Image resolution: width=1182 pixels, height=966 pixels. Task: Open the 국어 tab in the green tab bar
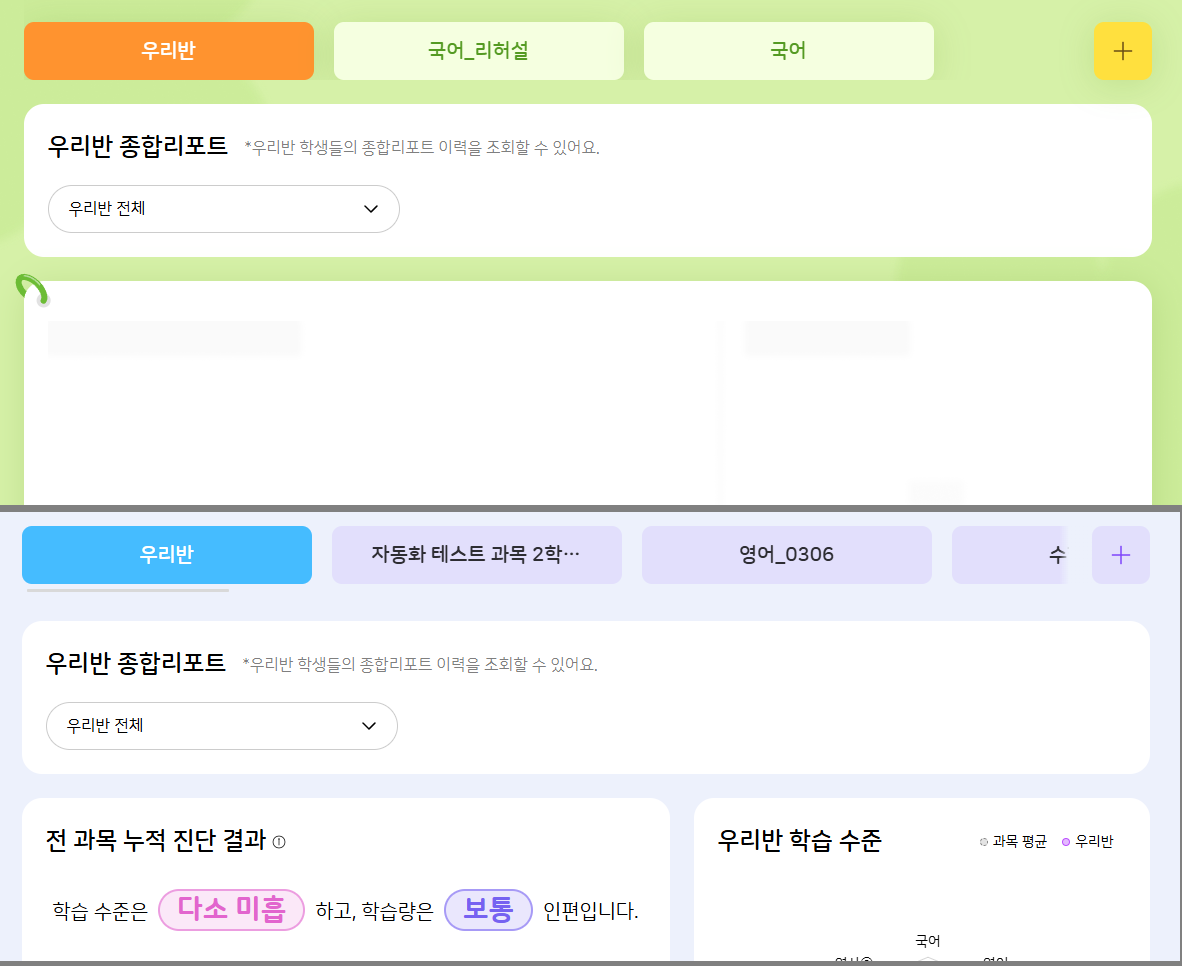[x=788, y=51]
